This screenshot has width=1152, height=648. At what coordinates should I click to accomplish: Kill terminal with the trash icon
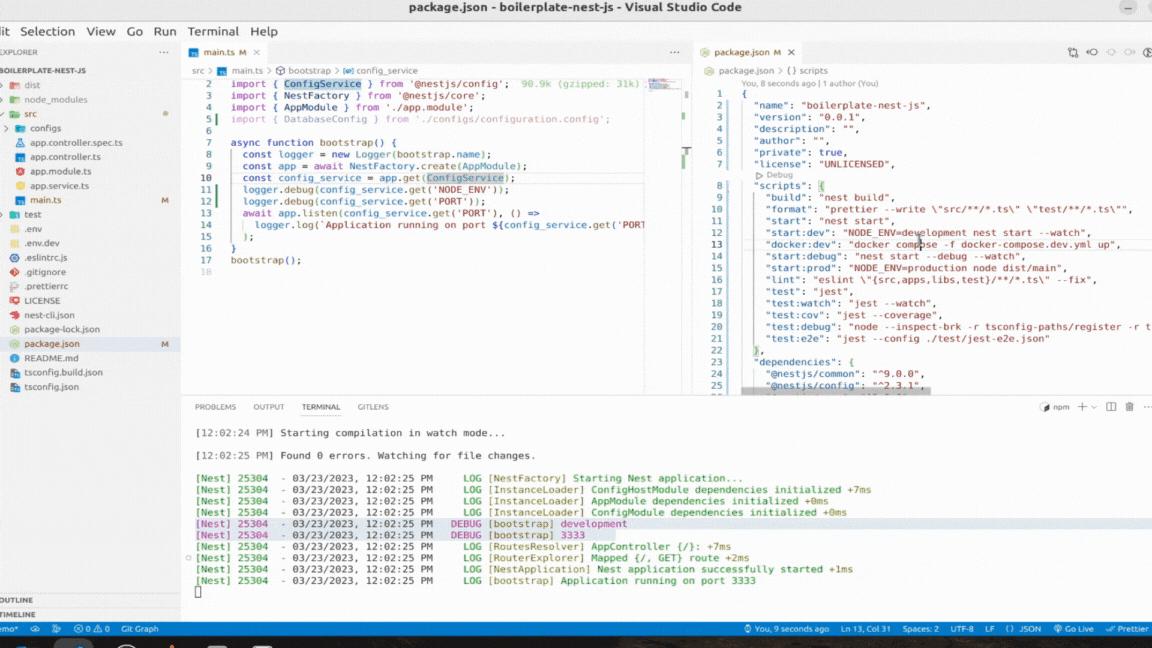coord(1130,407)
